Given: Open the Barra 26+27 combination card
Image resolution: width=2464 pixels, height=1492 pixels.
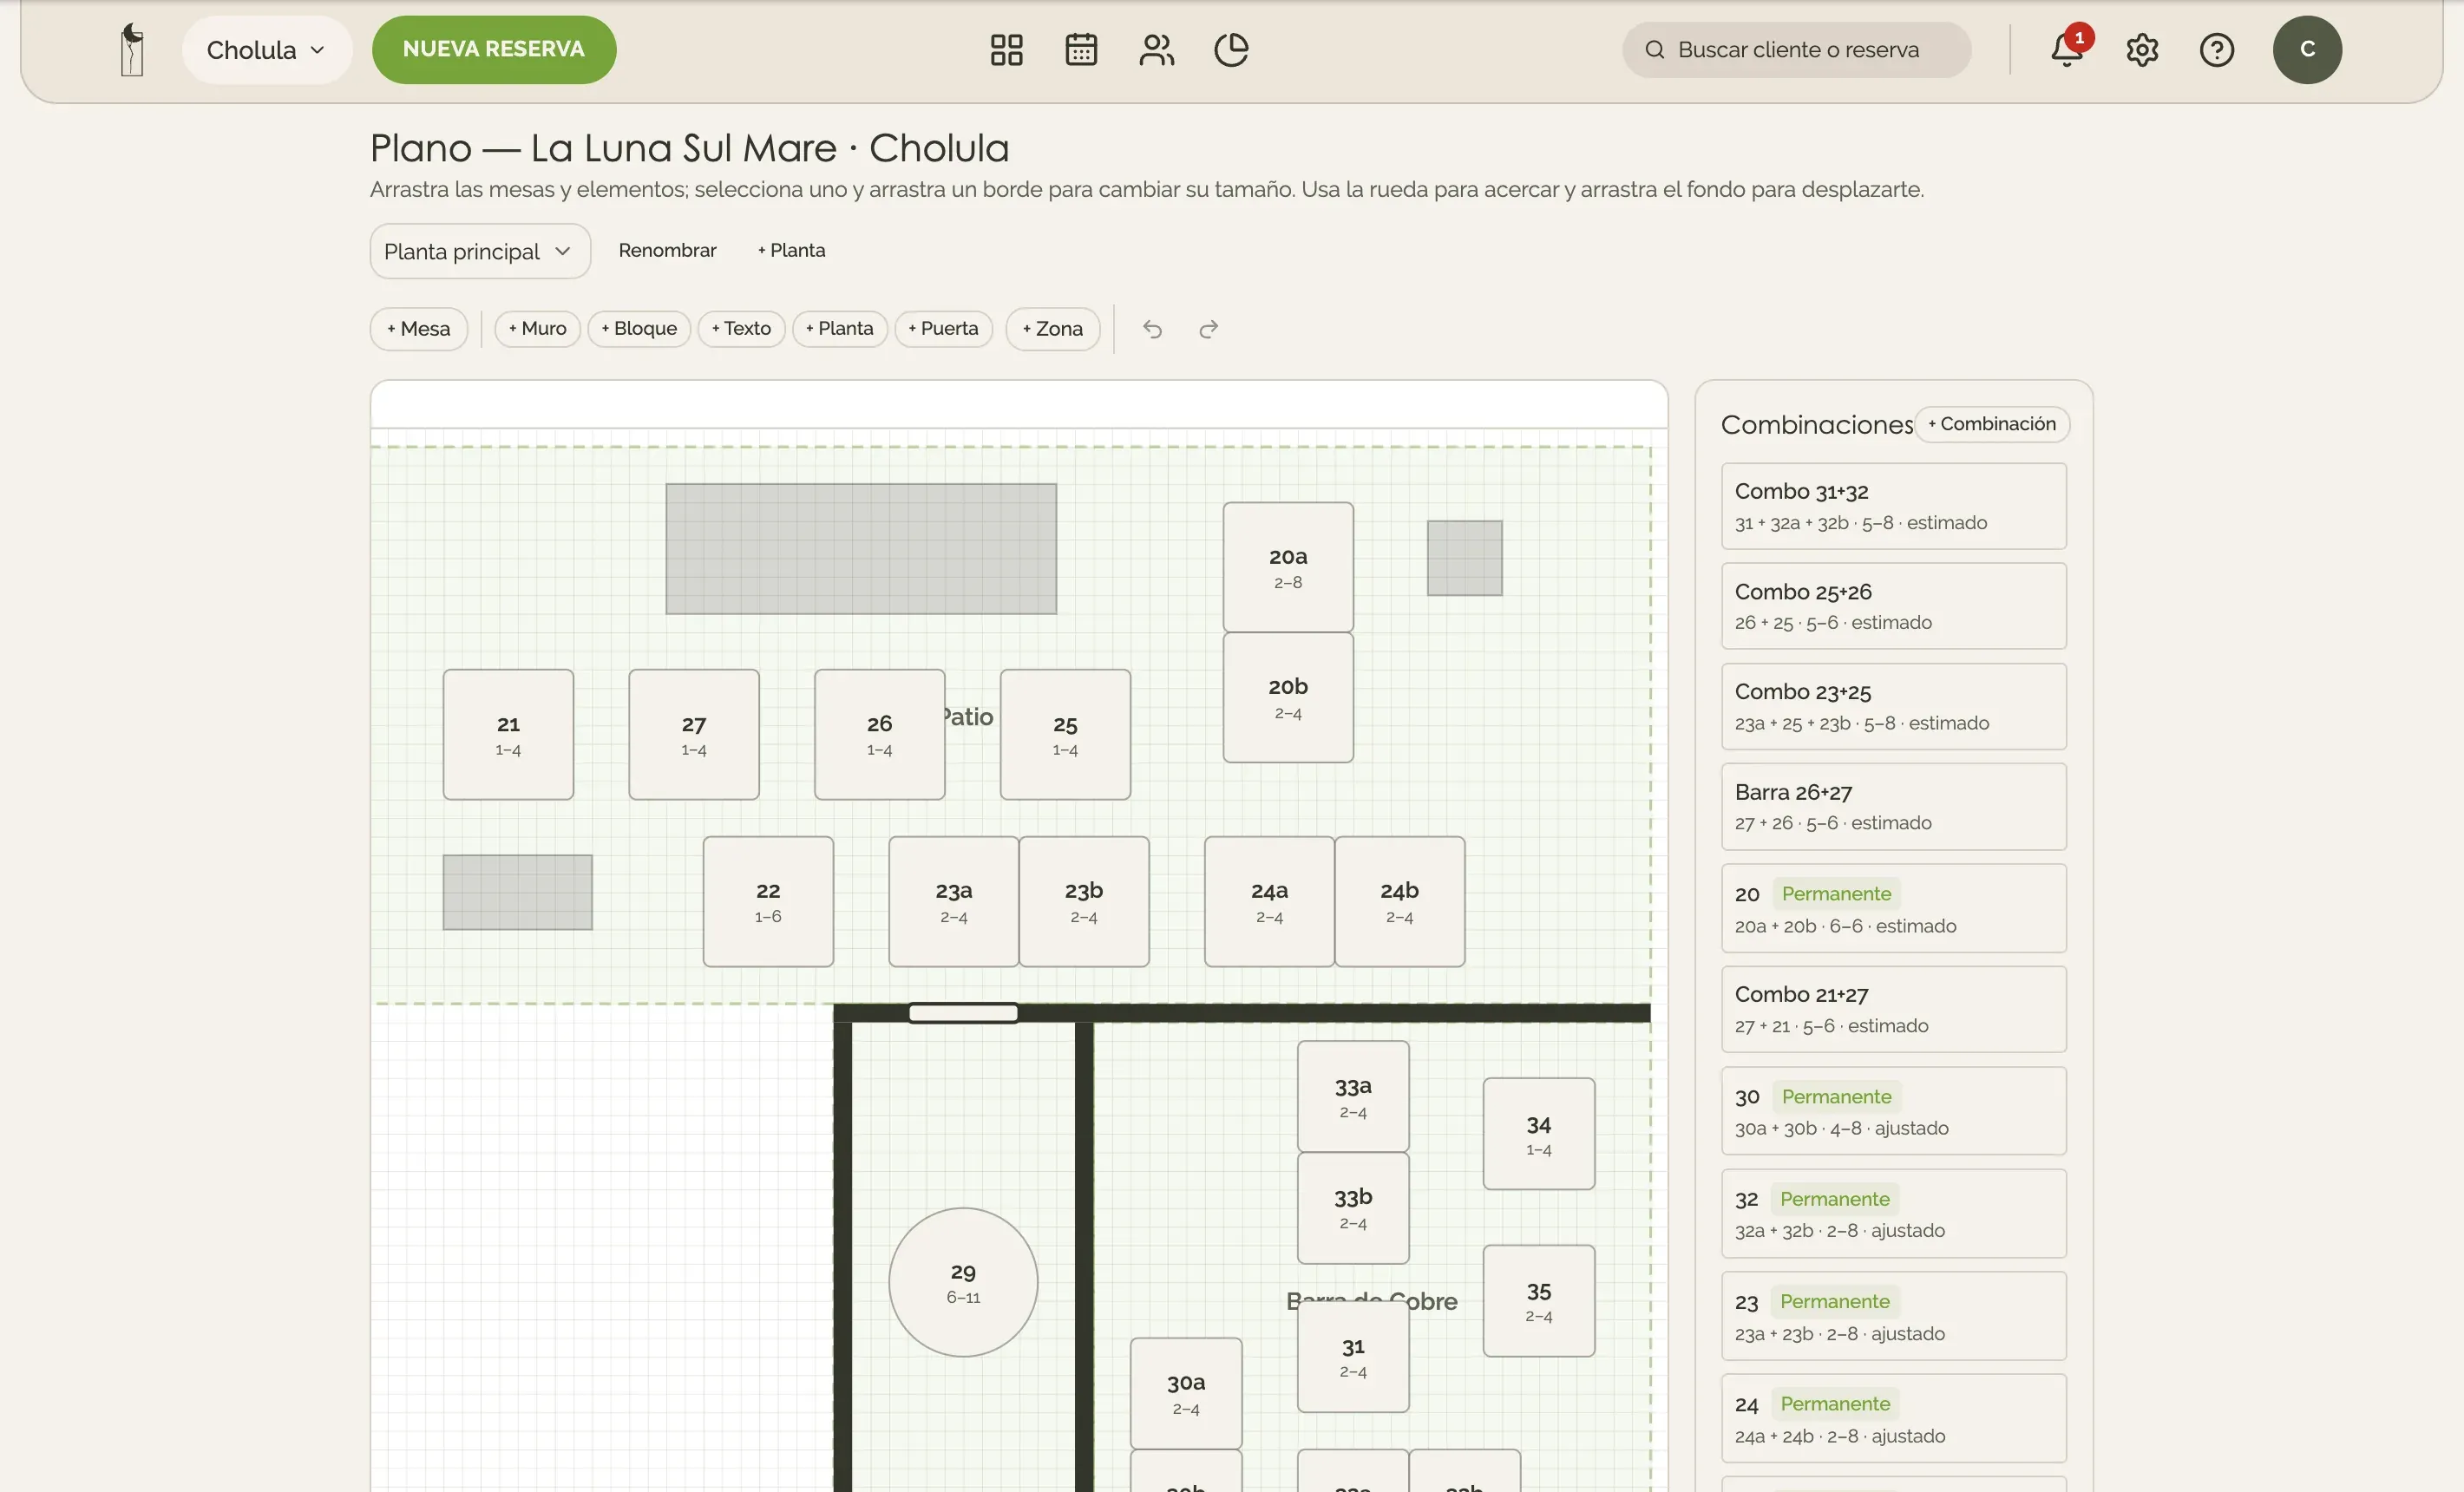Looking at the screenshot, I should [x=1893, y=807].
